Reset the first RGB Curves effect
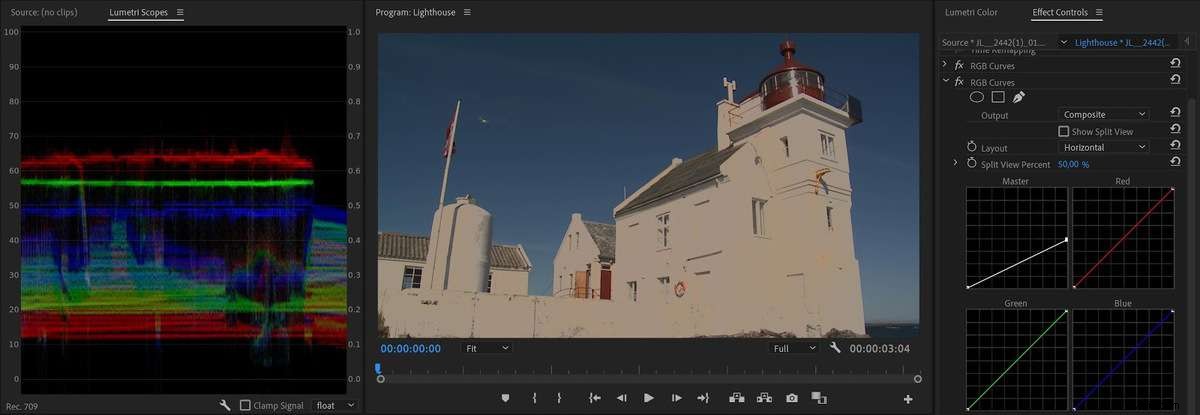 pos(1176,65)
